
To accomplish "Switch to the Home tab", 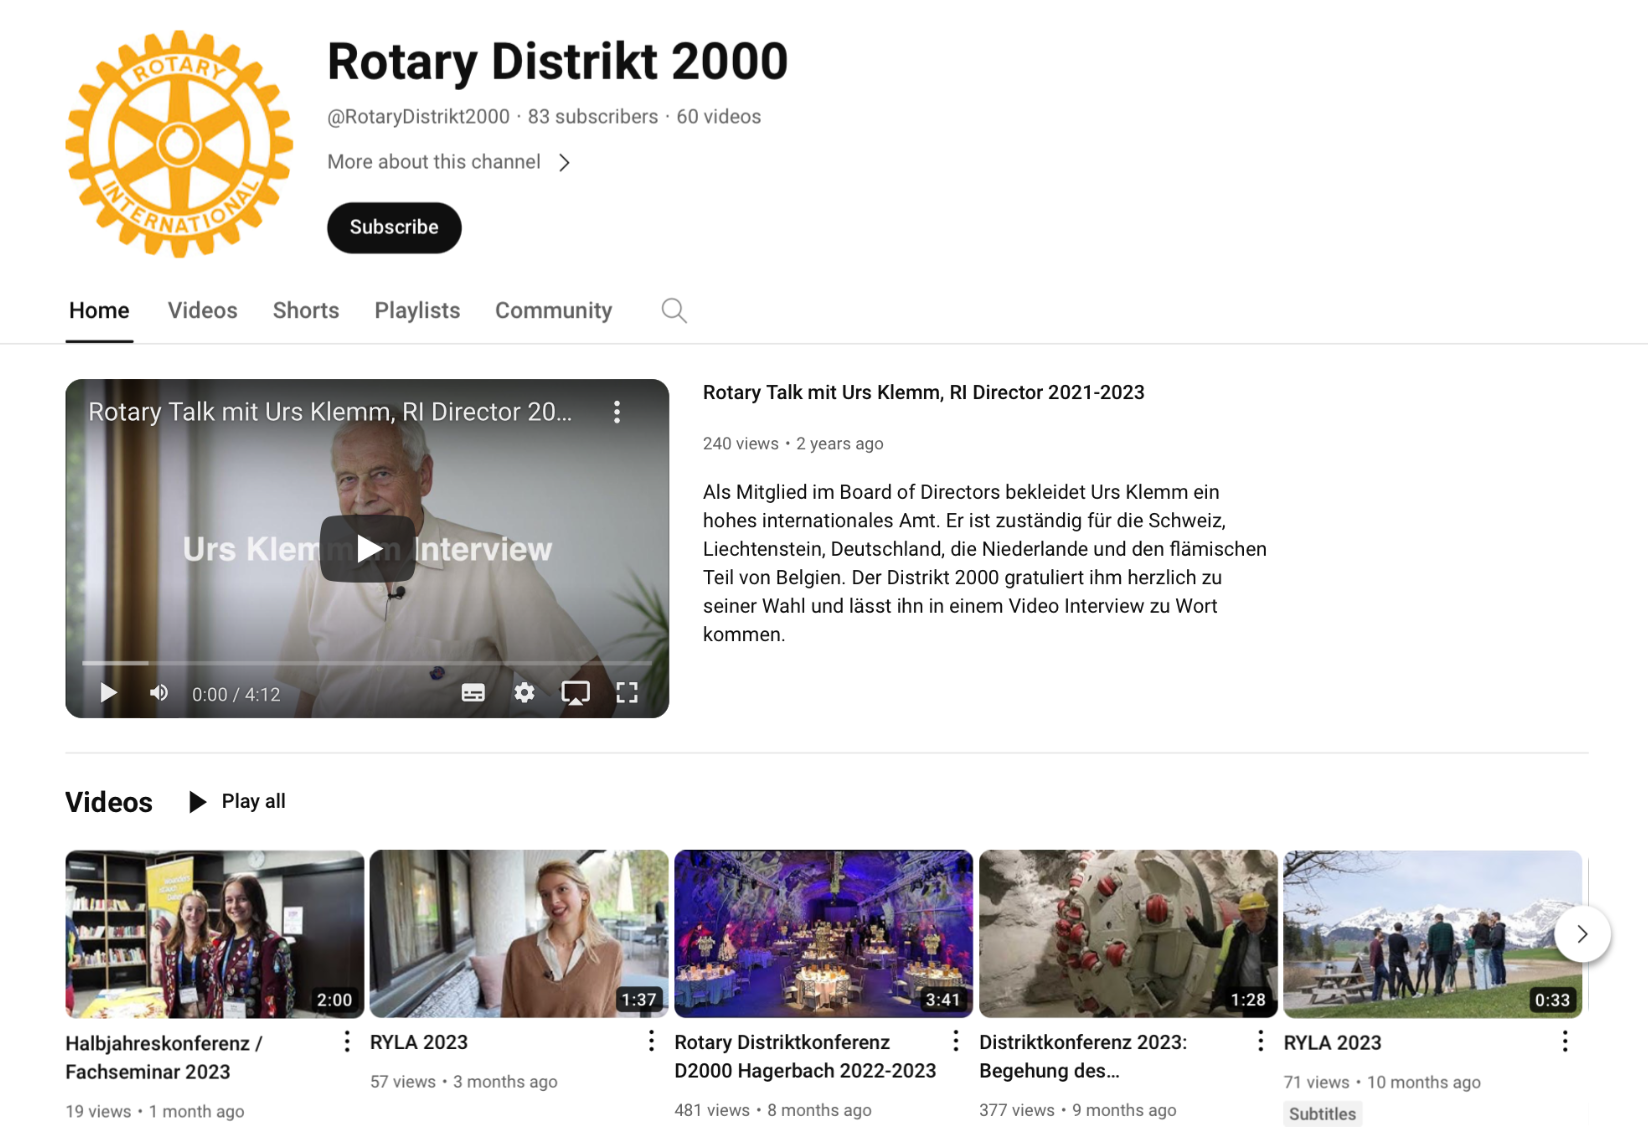I will (x=99, y=311).
